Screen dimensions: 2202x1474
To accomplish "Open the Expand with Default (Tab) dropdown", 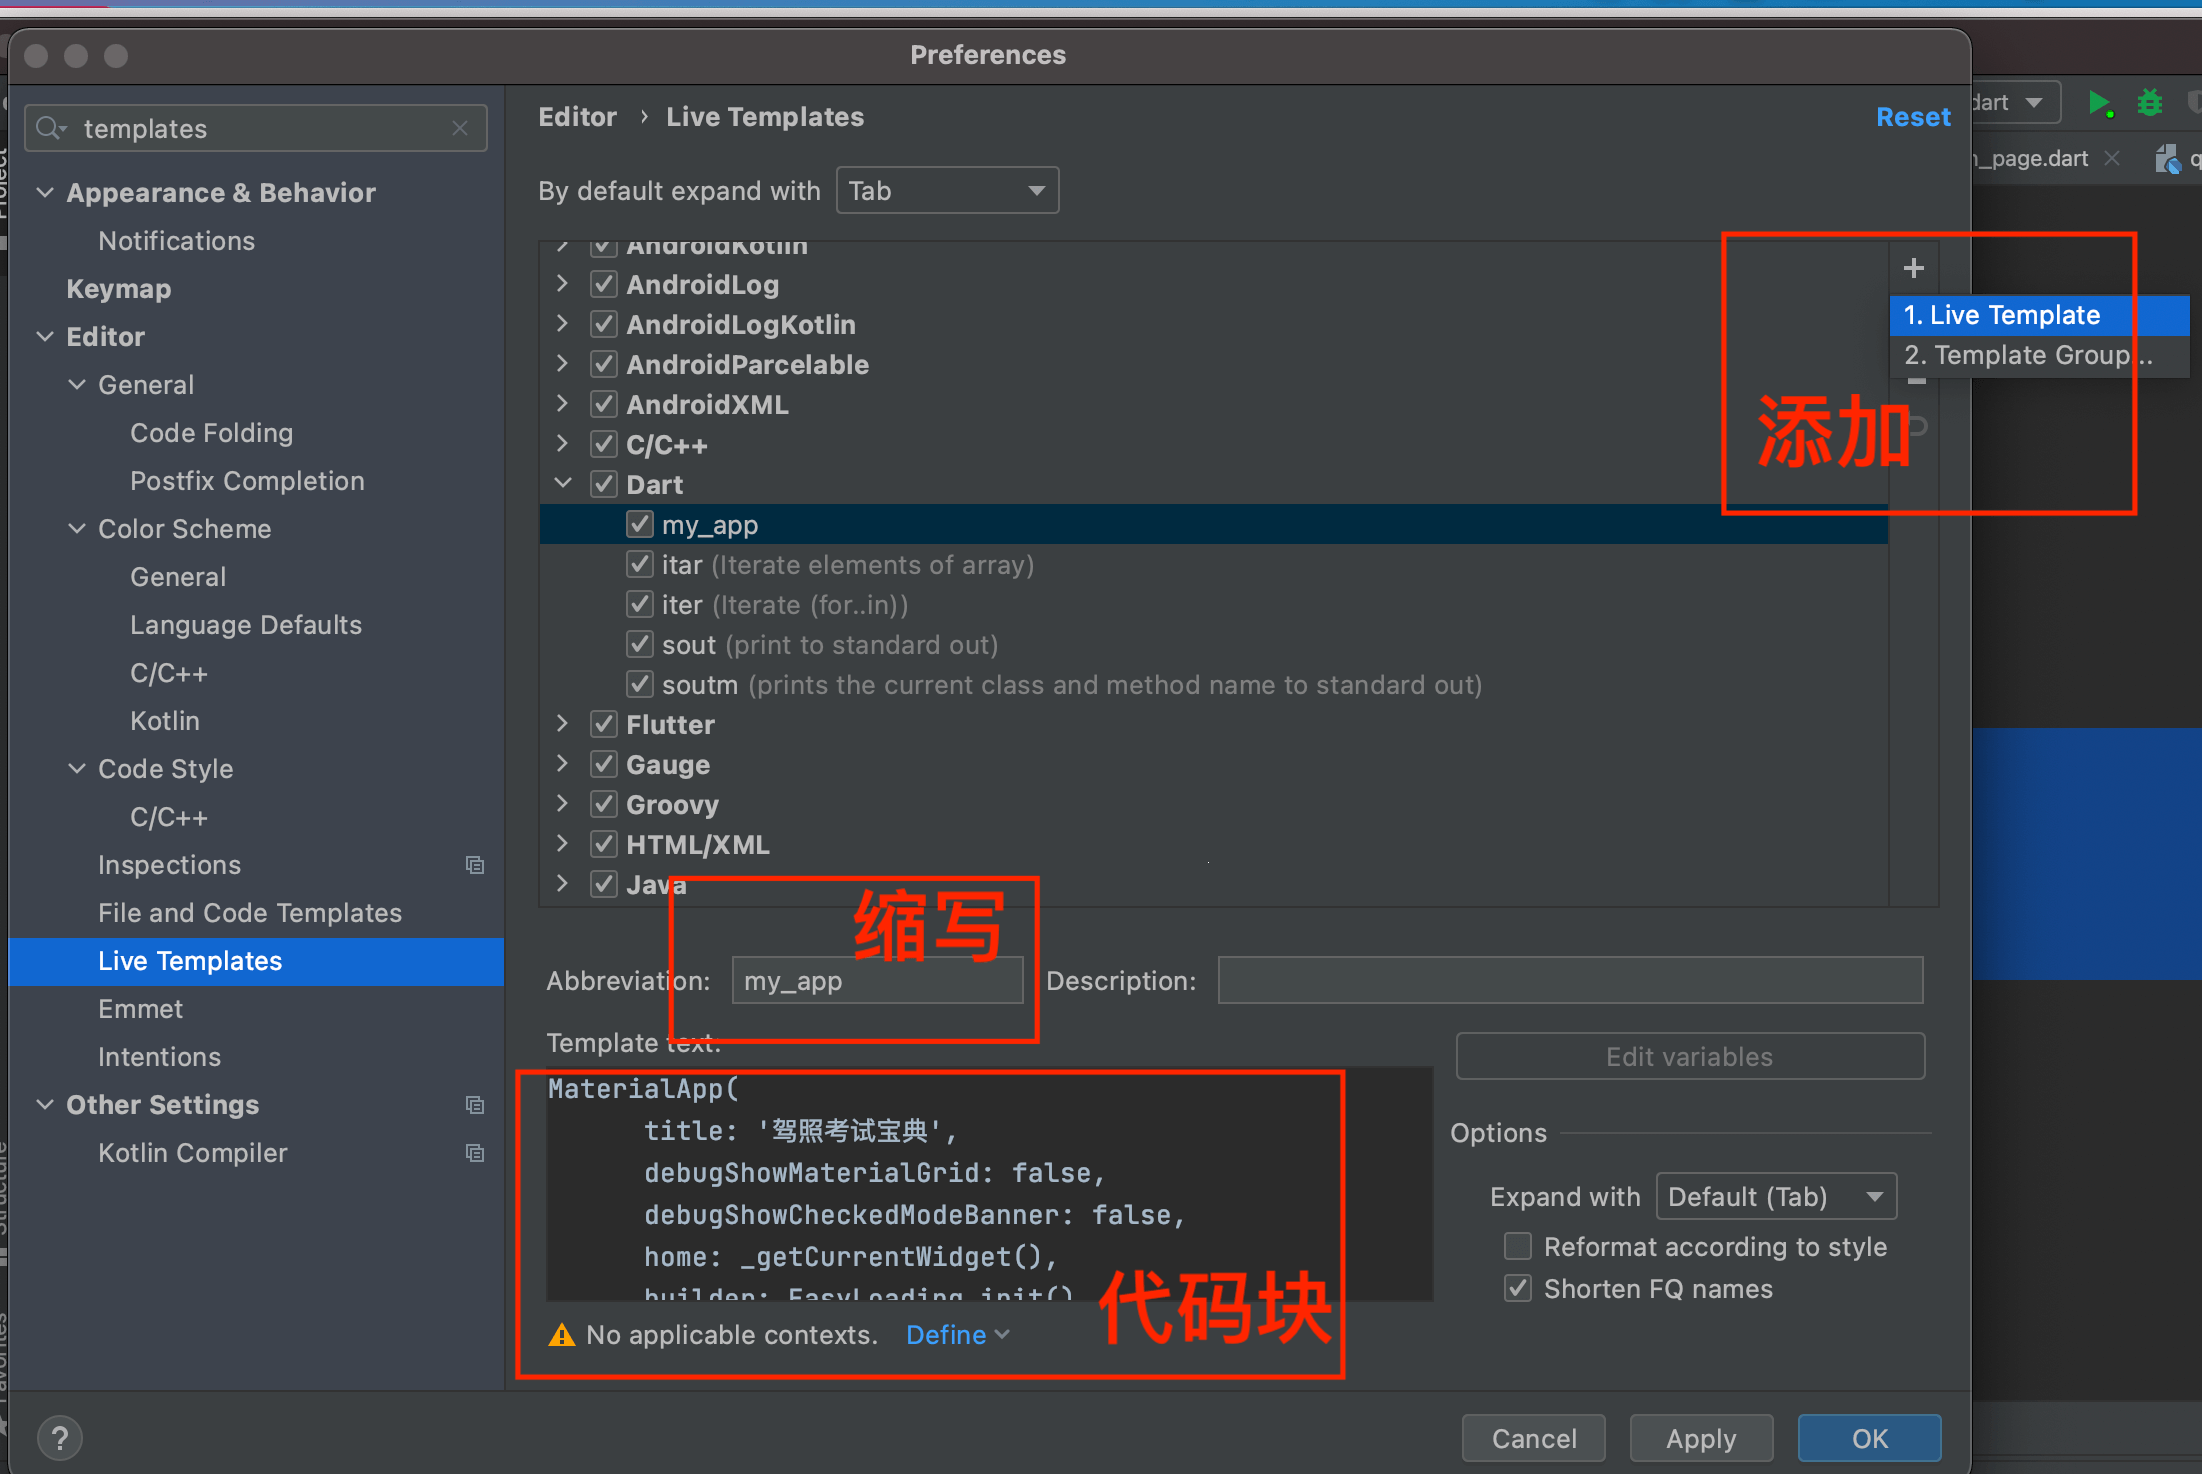I will coord(1775,1196).
